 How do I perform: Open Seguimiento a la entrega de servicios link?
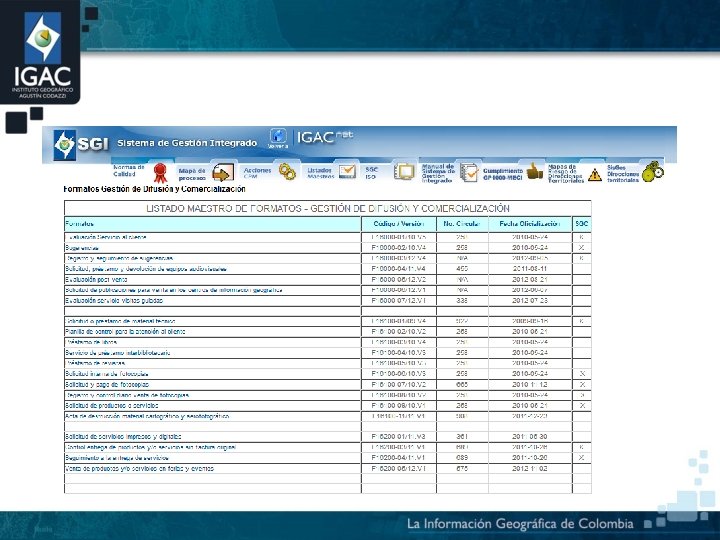point(117,458)
